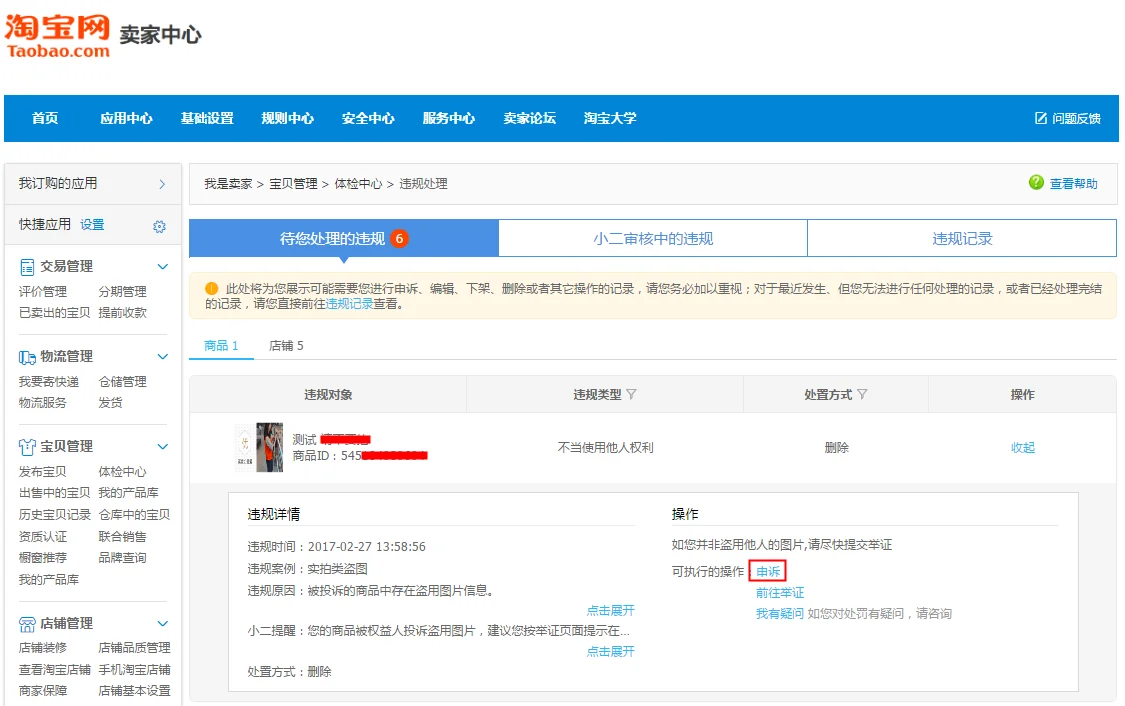Select the 店铺 5 sub-tab

click(286, 346)
